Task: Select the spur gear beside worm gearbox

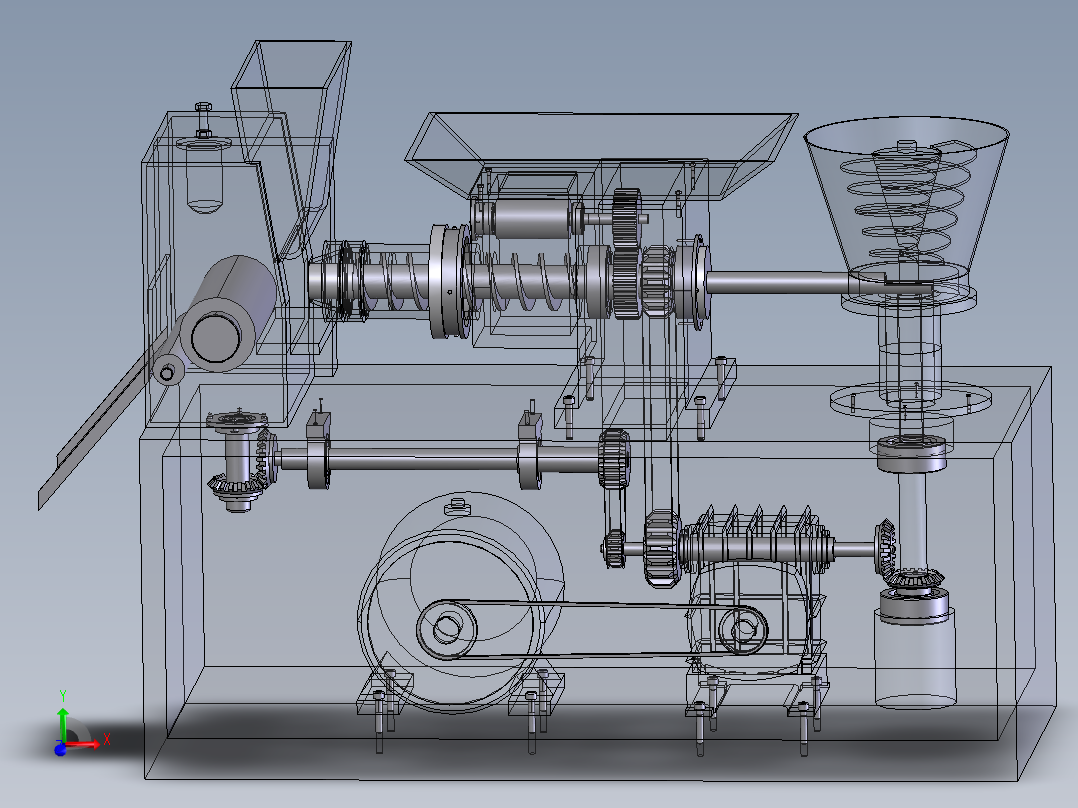Action: pyautogui.click(x=662, y=548)
